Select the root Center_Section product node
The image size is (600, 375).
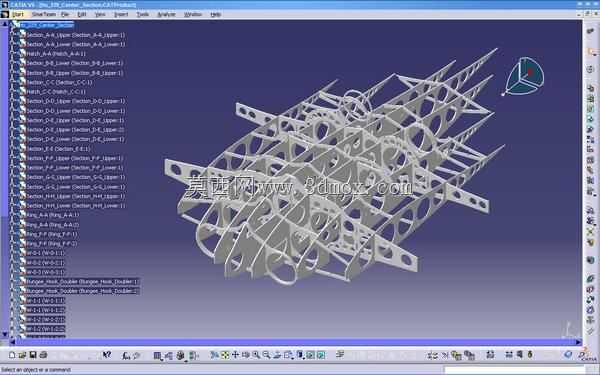tap(47, 25)
